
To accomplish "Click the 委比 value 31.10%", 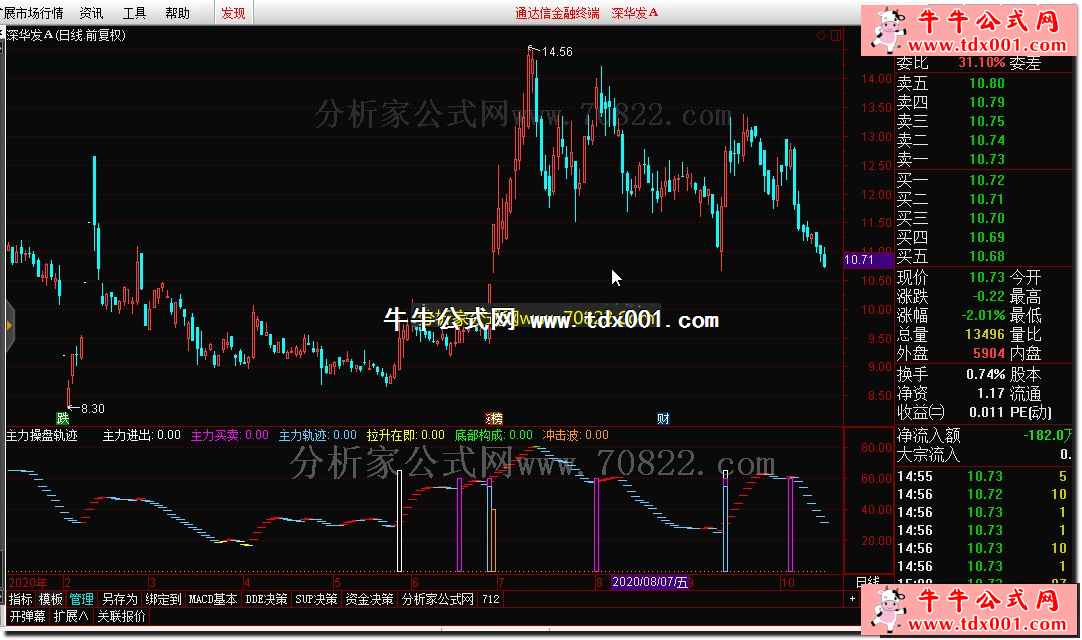I will (981, 63).
